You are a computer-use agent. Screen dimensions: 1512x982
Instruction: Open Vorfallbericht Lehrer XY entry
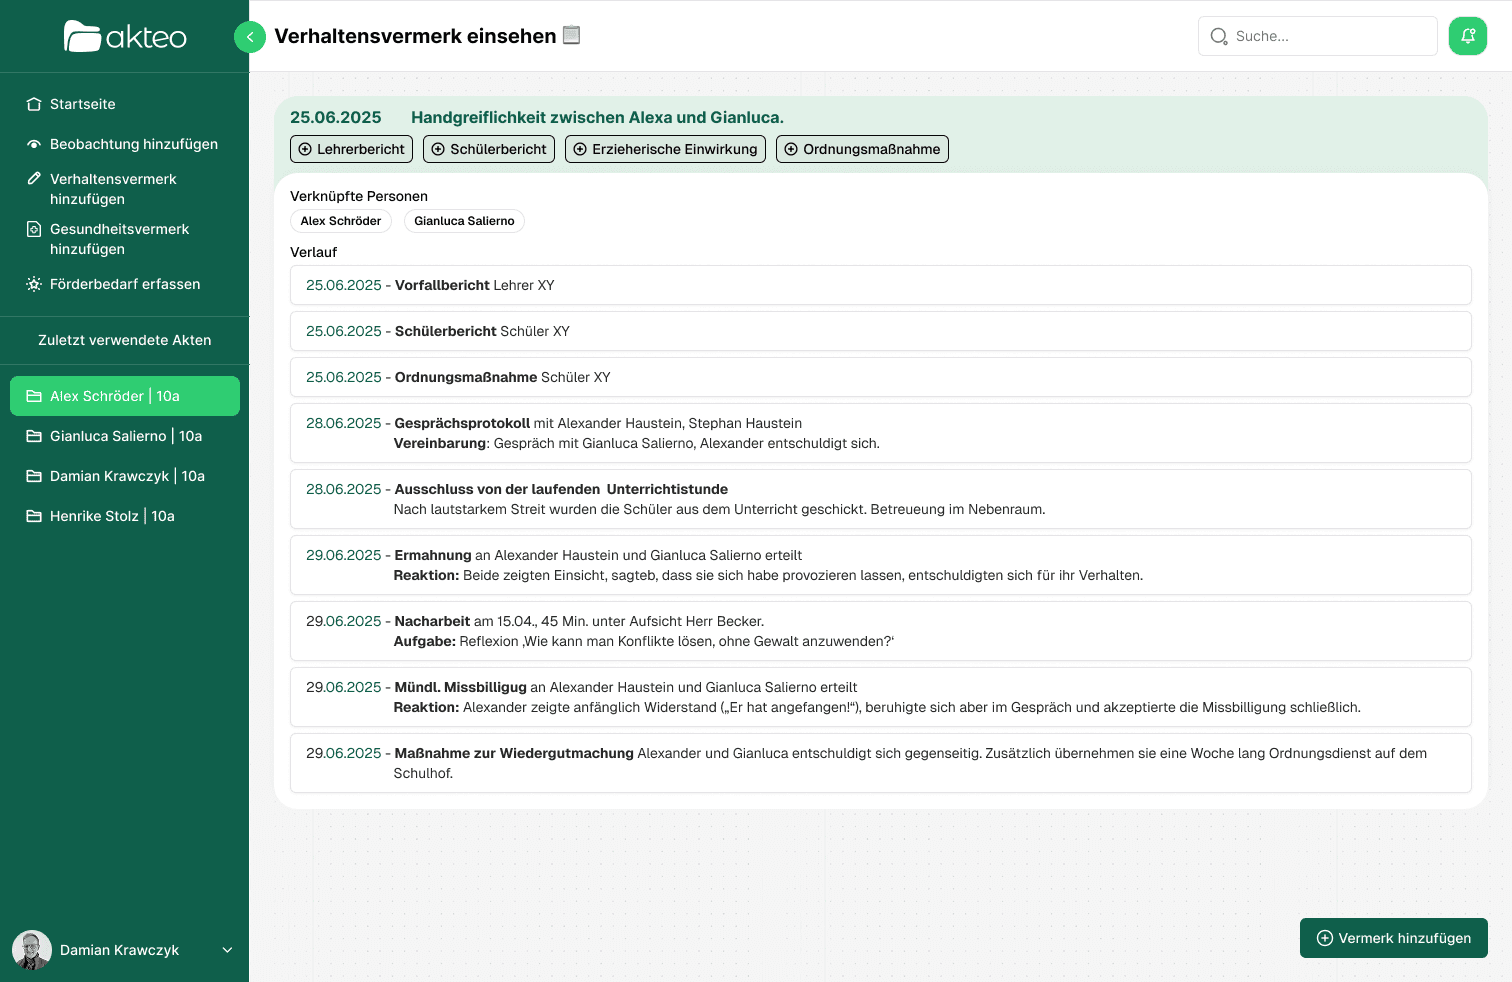pos(881,285)
